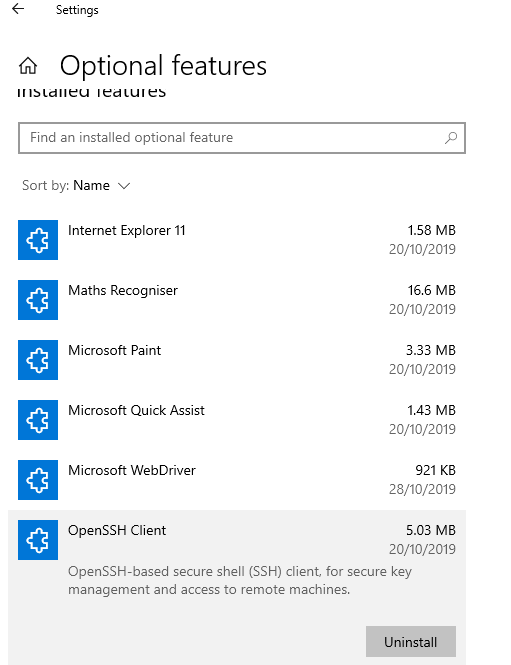511x665 pixels.
Task: Click the 16.6 MB size value
Action: click(431, 291)
